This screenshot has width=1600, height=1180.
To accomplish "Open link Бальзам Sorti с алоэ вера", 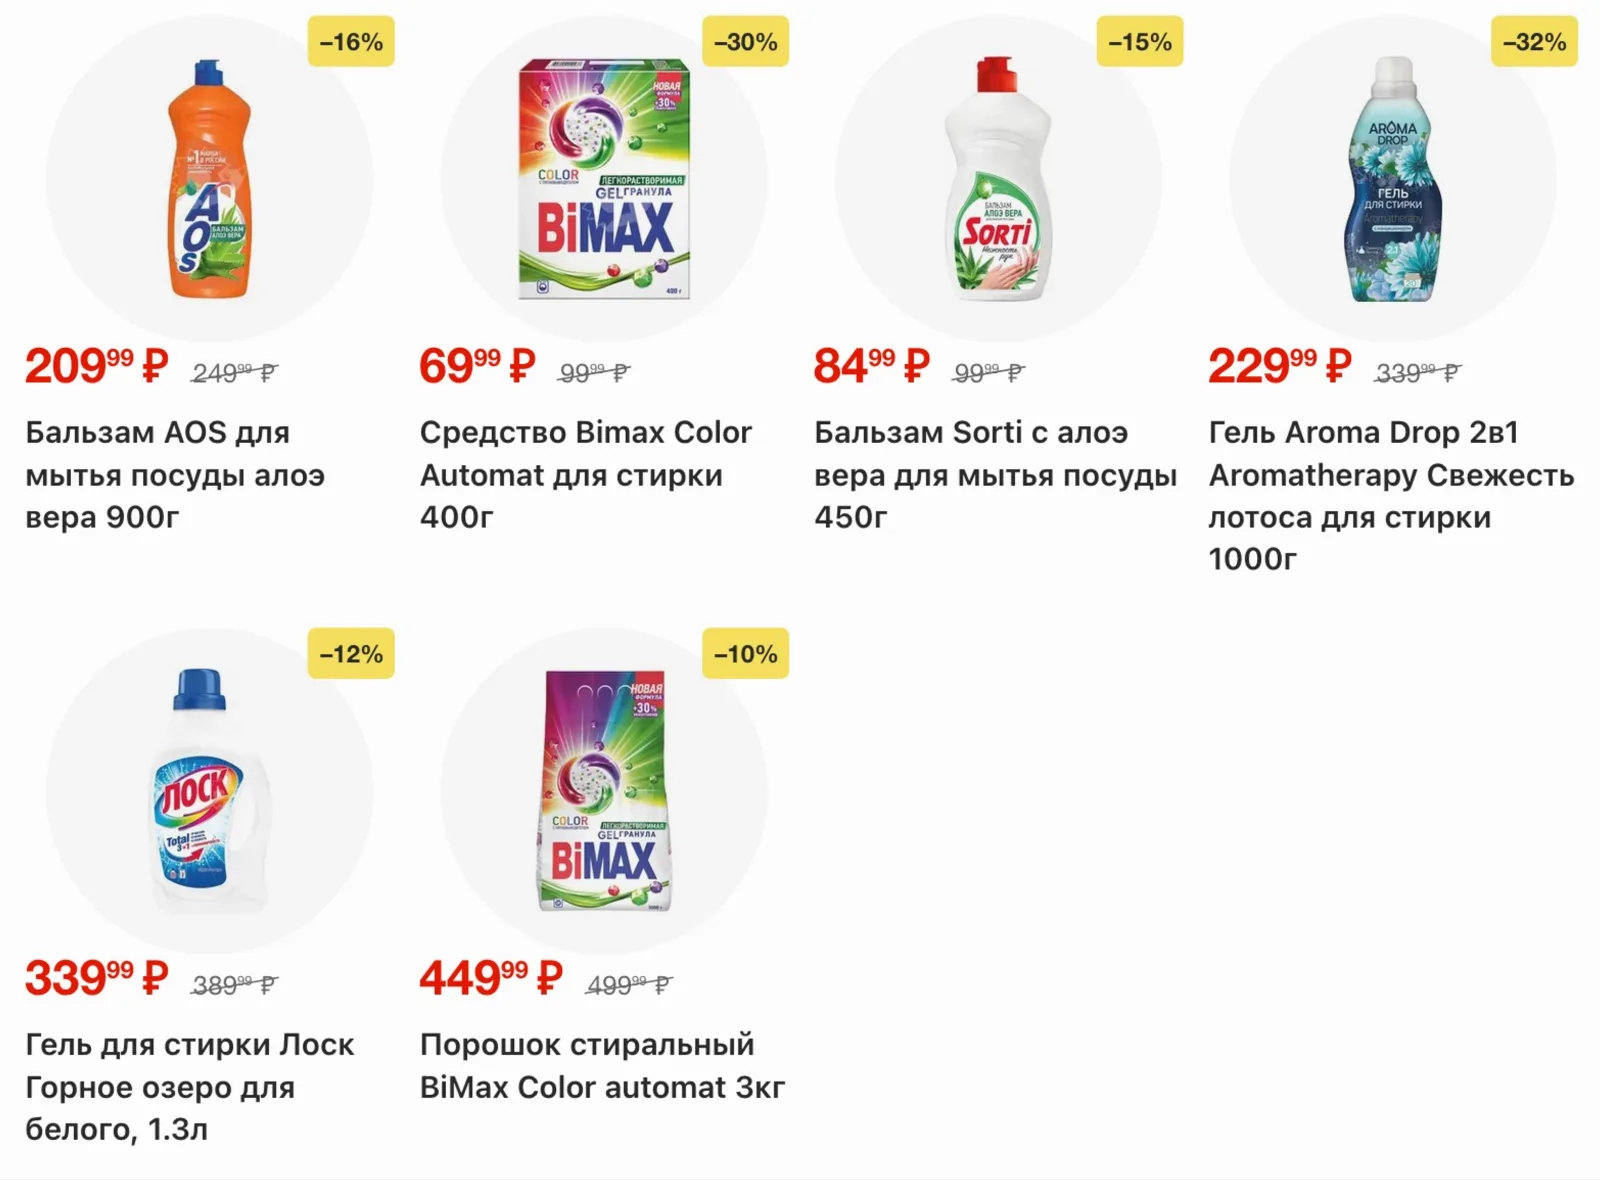I will point(995,475).
